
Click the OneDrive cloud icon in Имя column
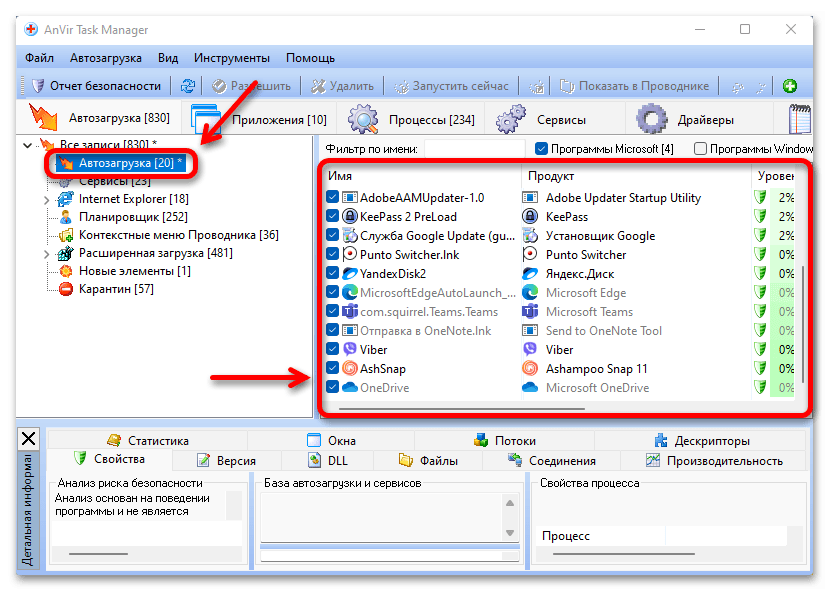click(x=350, y=387)
